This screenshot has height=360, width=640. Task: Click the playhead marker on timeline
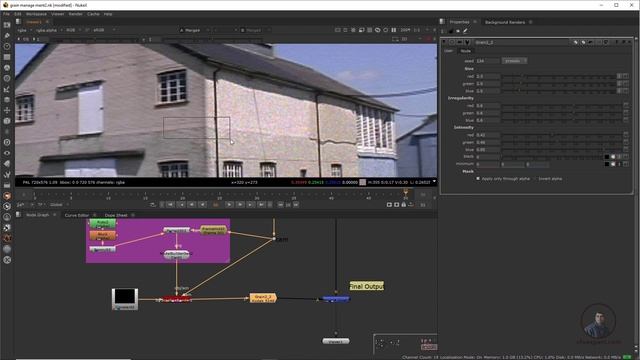pyautogui.click(x=406, y=192)
